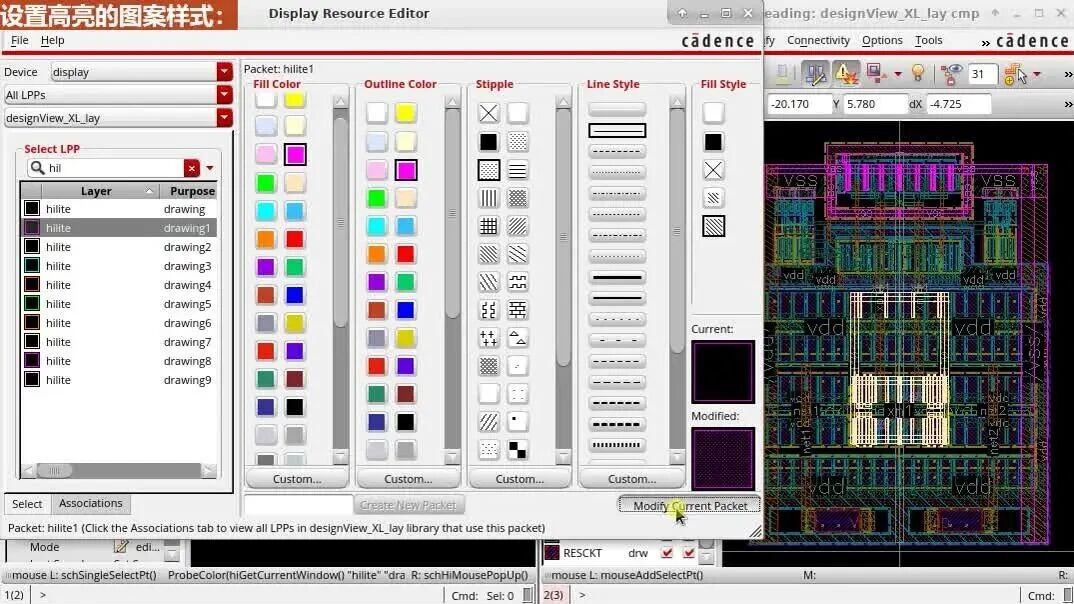The height and width of the screenshot is (604, 1074).
Task: Select the X fill style
Action: pyautogui.click(x=713, y=170)
